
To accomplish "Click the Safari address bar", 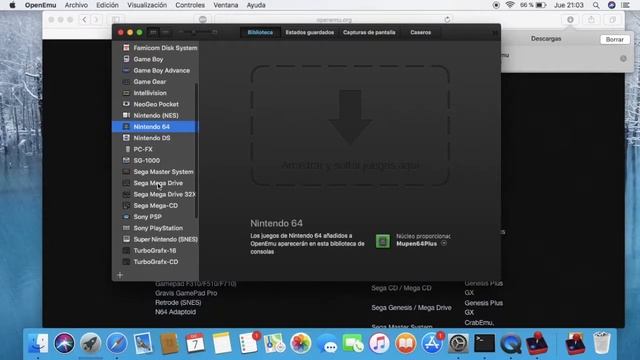I will pyautogui.click(x=334, y=20).
